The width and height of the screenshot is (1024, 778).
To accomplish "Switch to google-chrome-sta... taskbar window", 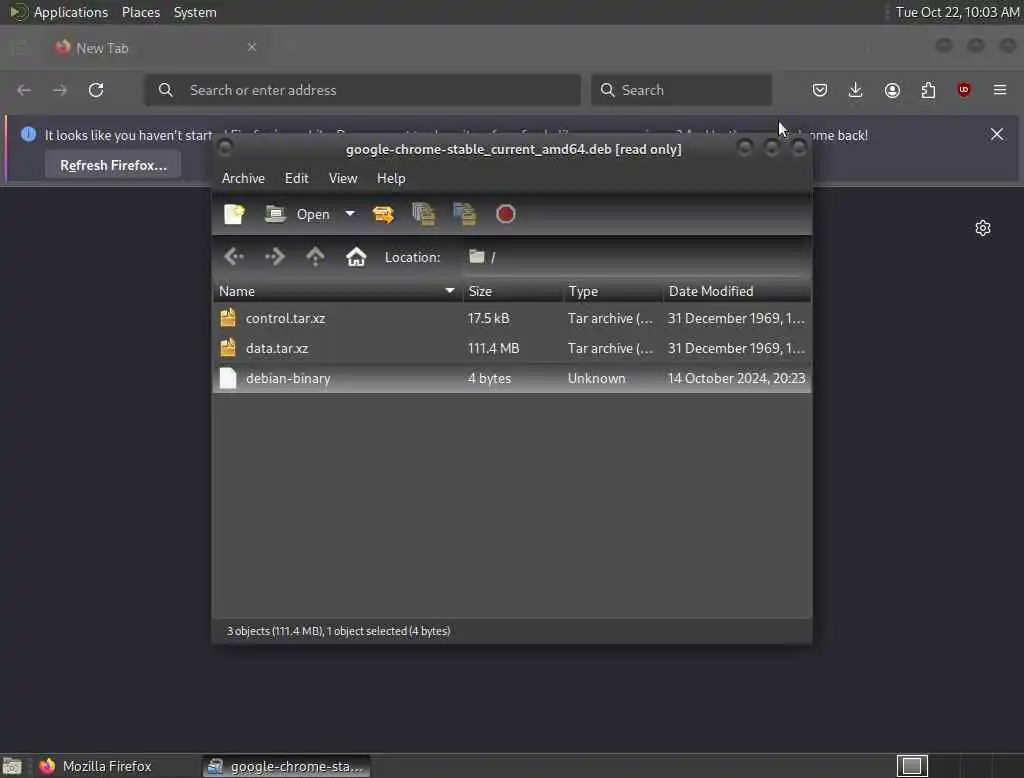I will coord(286,766).
